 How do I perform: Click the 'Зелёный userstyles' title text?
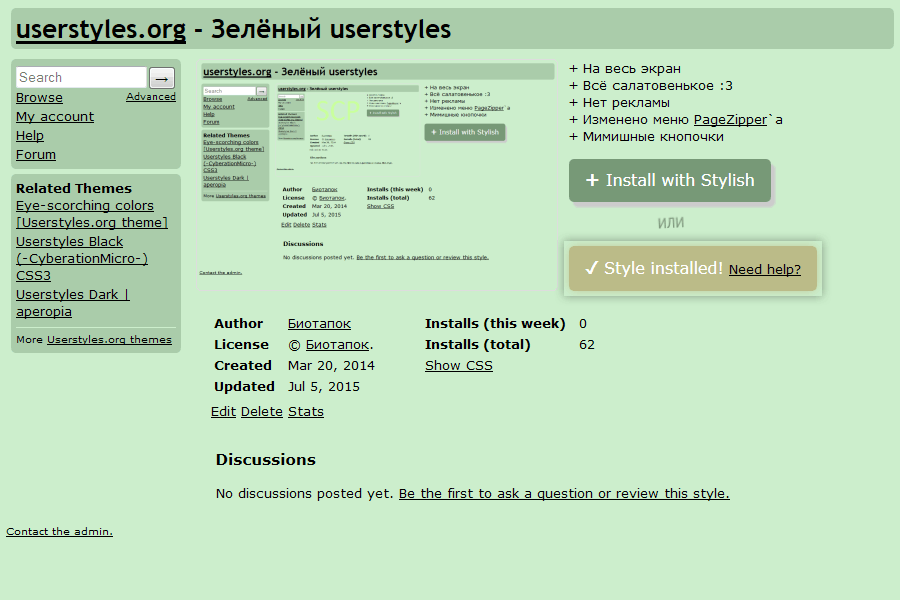tap(331, 29)
